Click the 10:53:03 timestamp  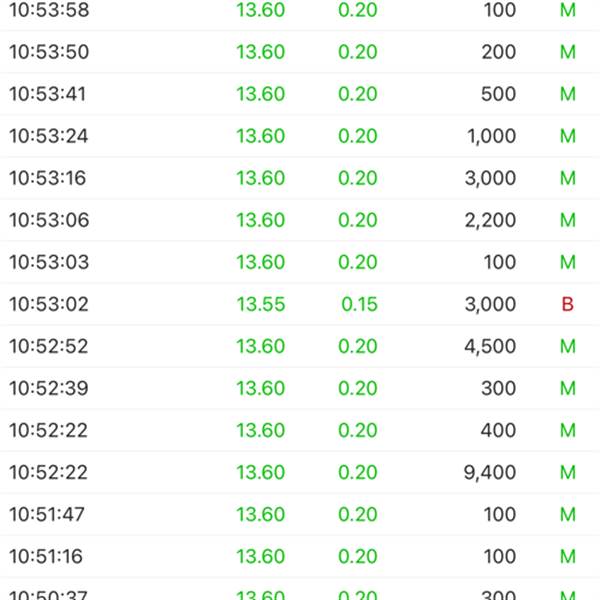pos(49,262)
